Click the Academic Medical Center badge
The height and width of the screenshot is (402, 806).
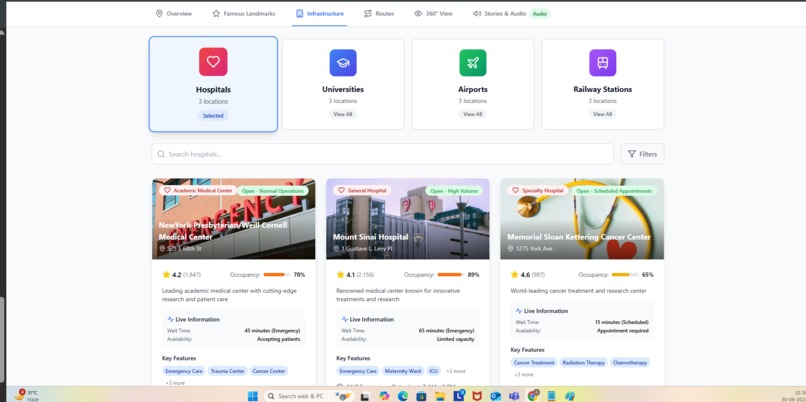(x=198, y=191)
